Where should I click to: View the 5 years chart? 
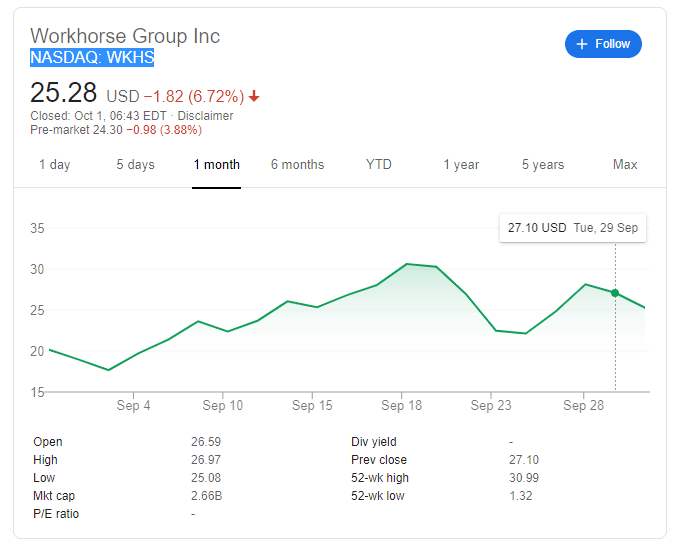tap(543, 165)
